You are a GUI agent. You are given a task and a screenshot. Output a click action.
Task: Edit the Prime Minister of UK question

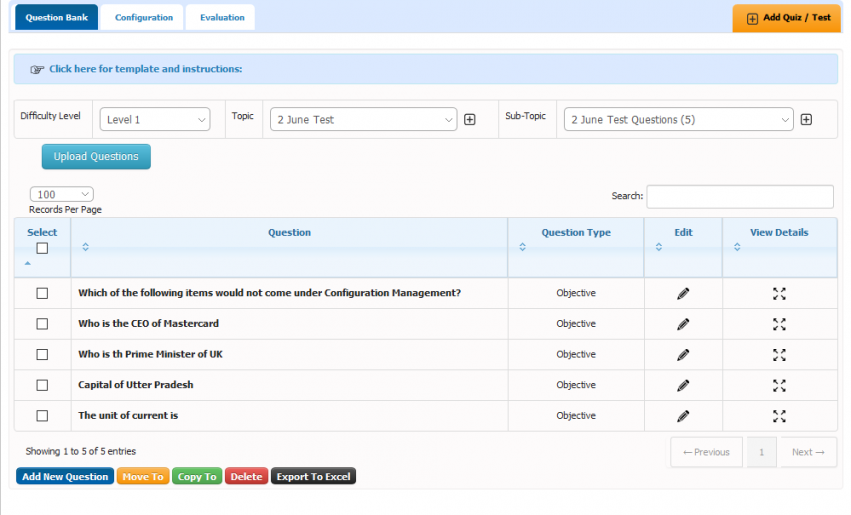point(683,355)
